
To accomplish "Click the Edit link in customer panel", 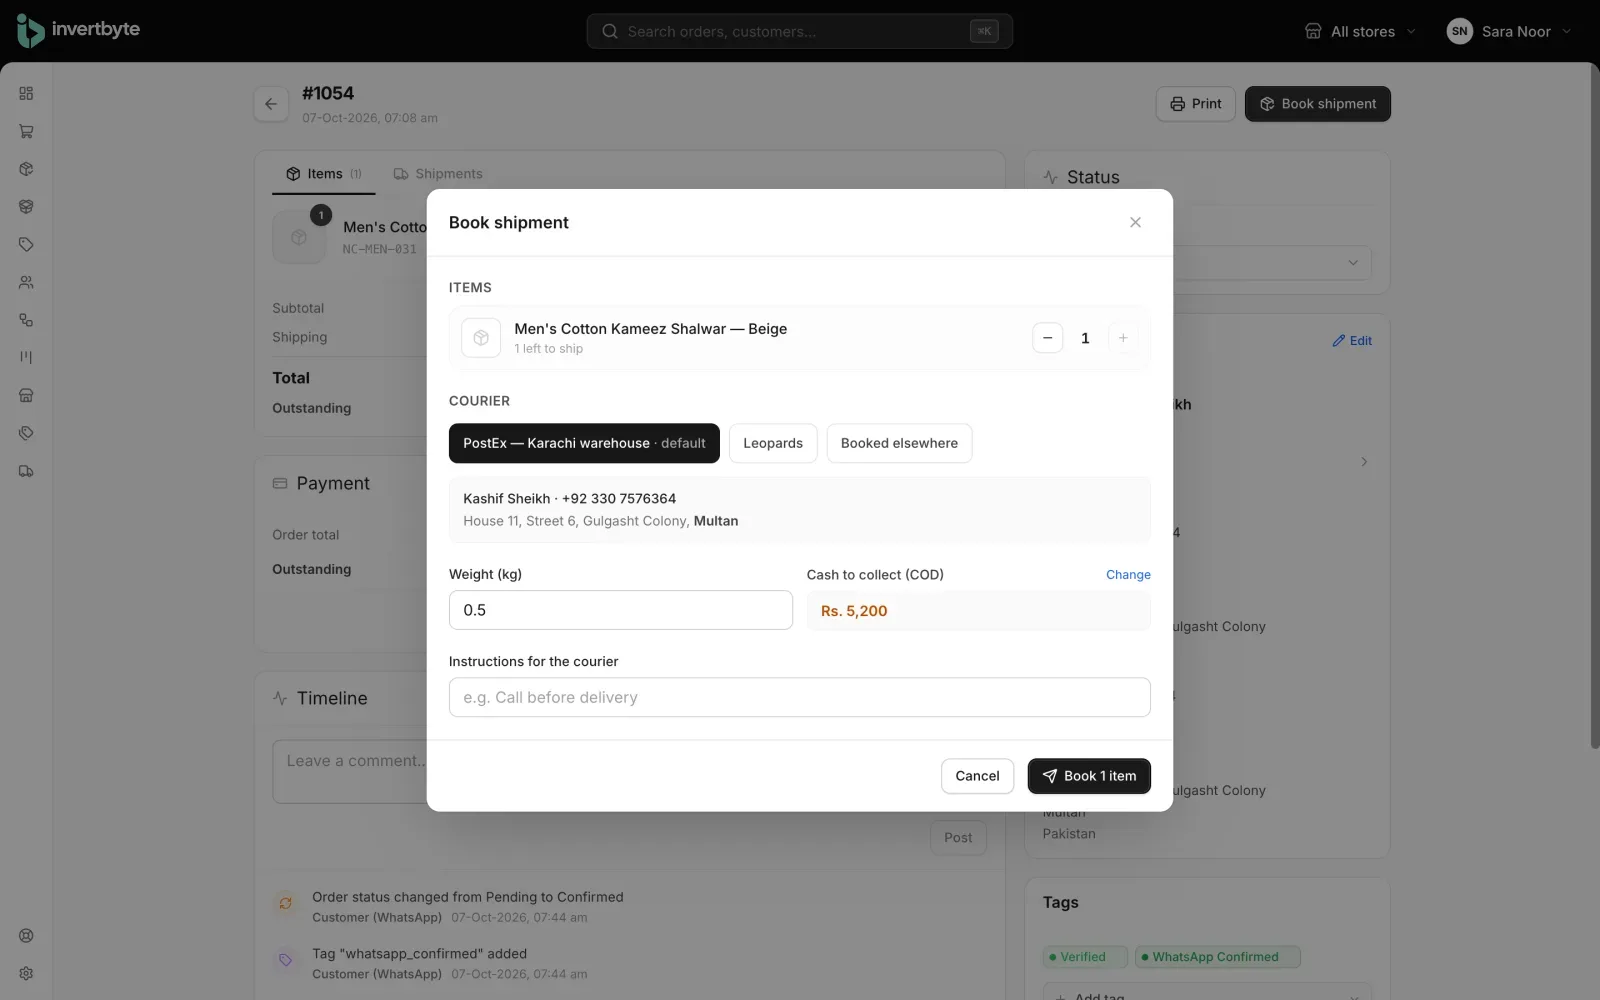I will pyautogui.click(x=1352, y=341).
